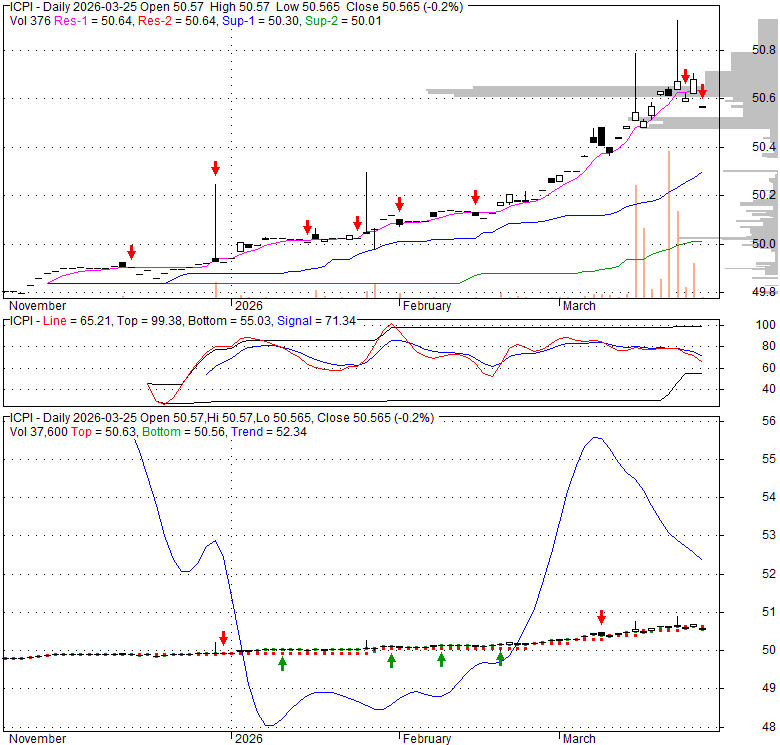The height and width of the screenshot is (745, 780).
Task: Click the 49 label on bottom chart axis
Action: [769, 688]
